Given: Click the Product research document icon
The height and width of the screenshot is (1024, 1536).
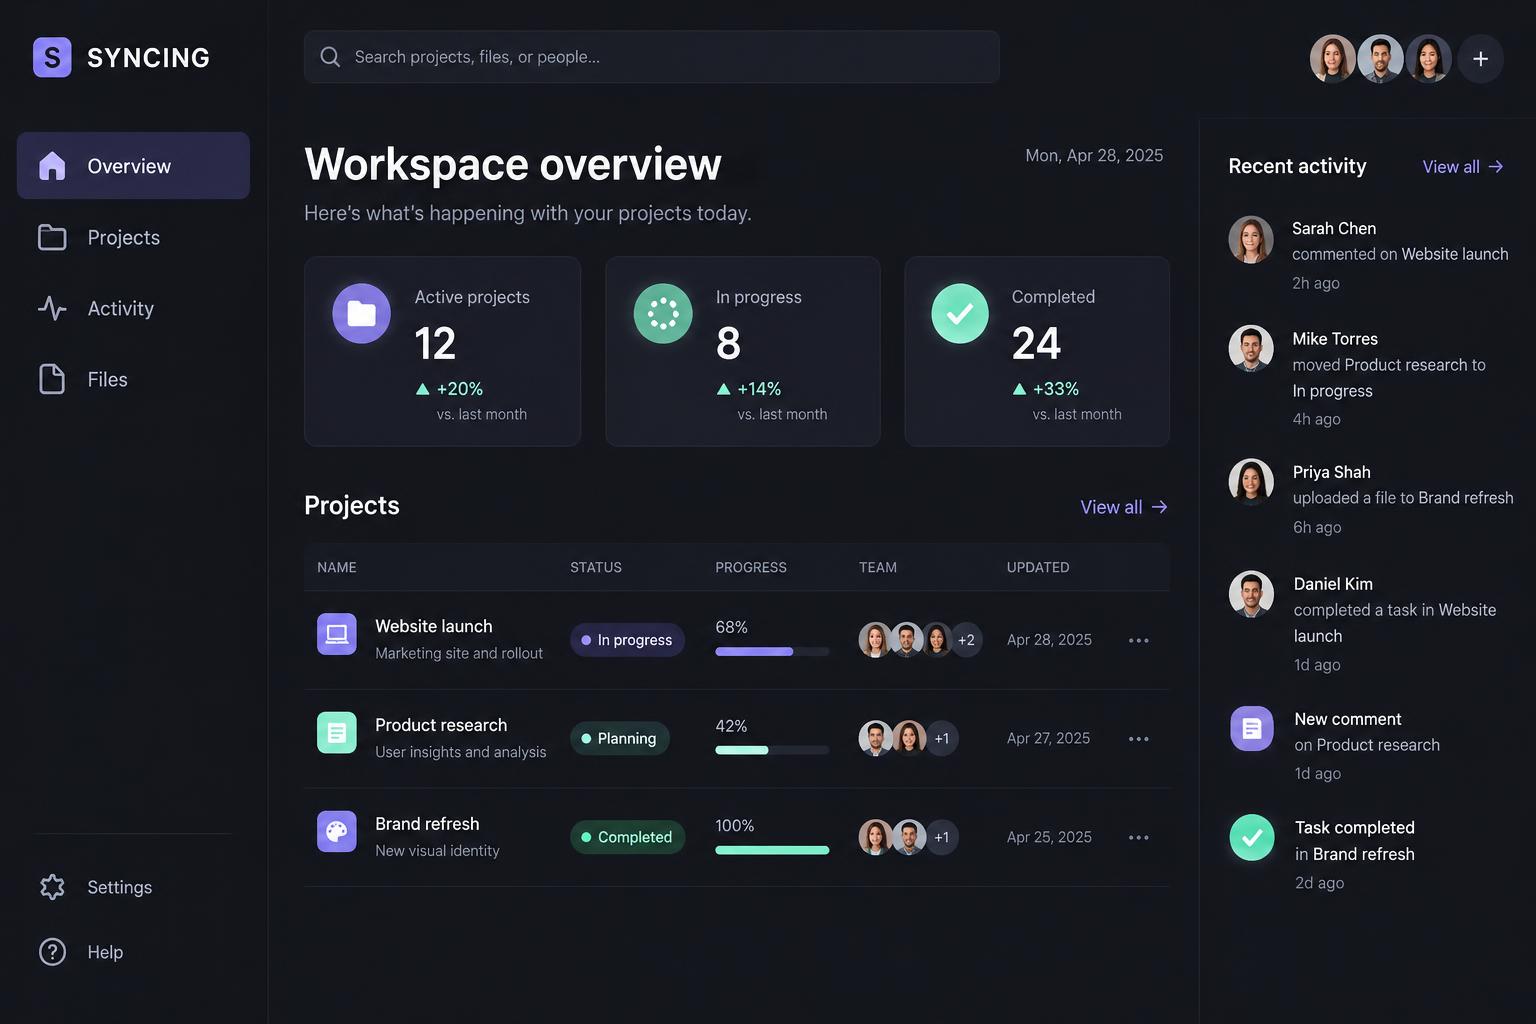Looking at the screenshot, I should coord(337,733).
